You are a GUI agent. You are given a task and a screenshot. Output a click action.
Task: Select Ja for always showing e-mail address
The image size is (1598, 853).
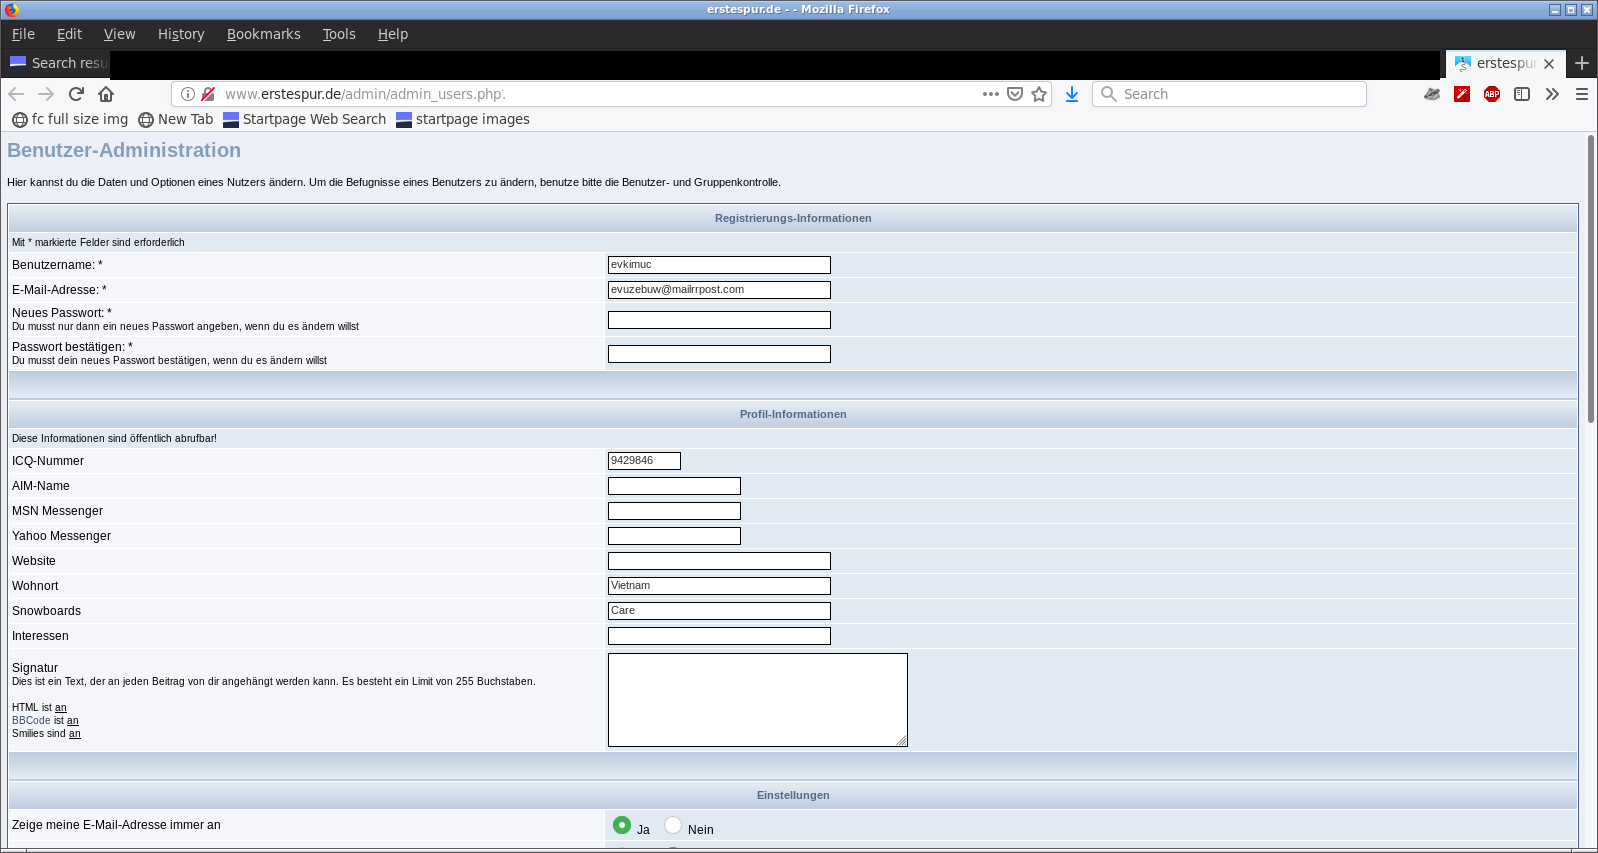[x=622, y=825]
